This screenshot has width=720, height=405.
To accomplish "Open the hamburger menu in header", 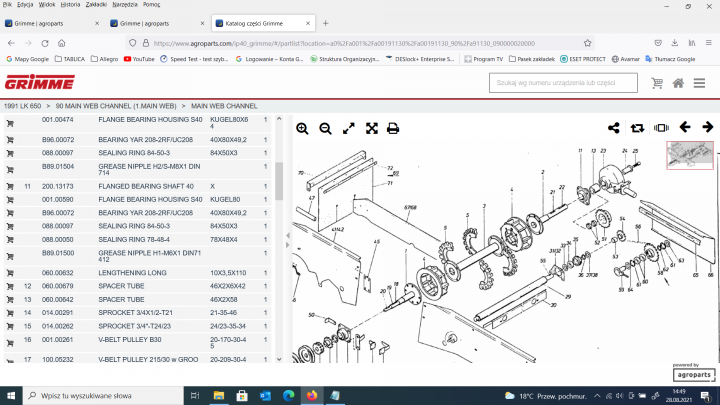I will [699, 83].
